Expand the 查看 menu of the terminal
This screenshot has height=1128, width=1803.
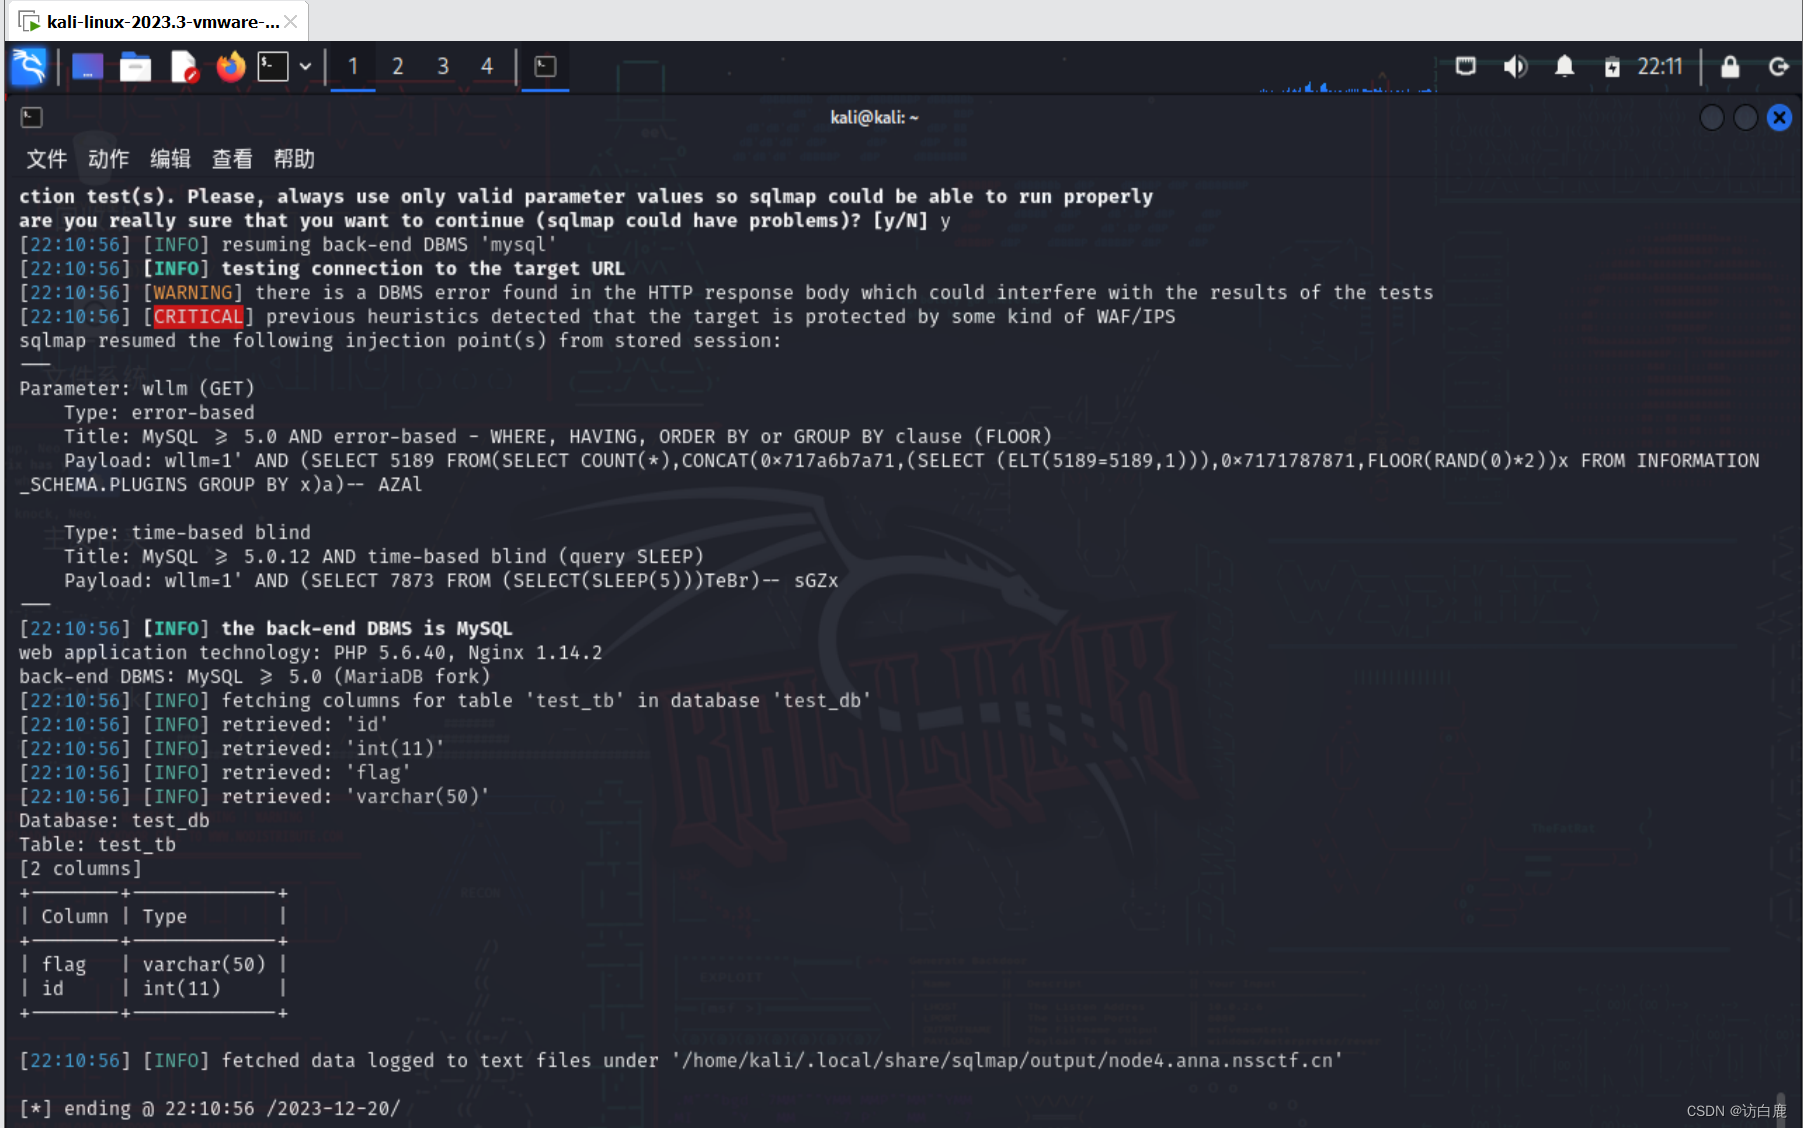(x=231, y=159)
